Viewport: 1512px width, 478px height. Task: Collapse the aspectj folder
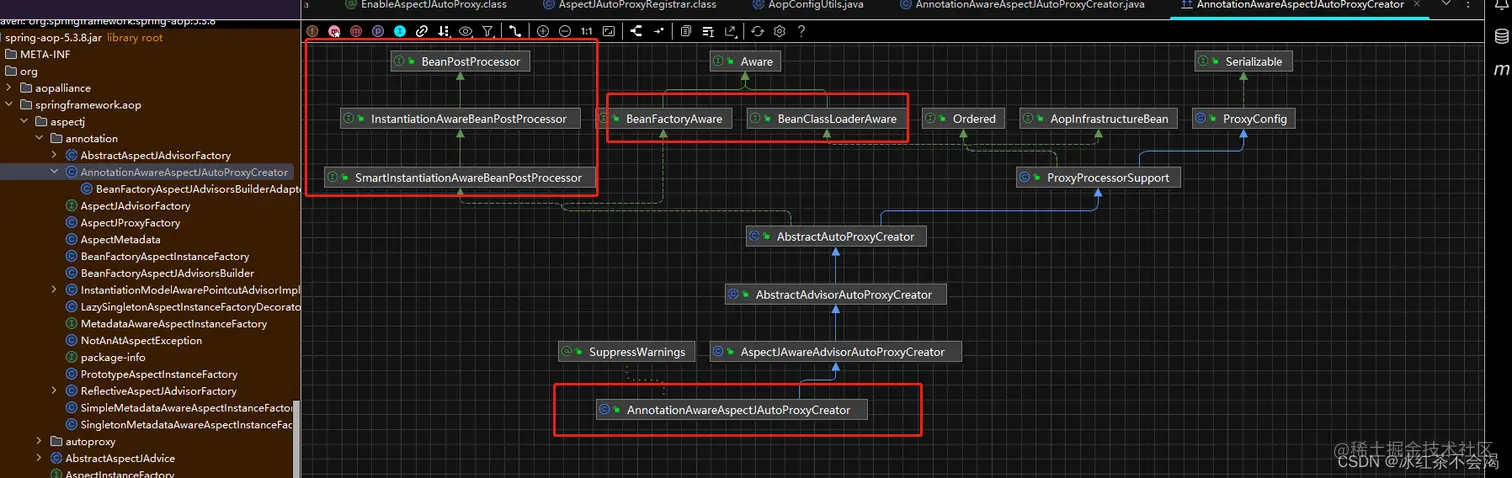coord(24,122)
